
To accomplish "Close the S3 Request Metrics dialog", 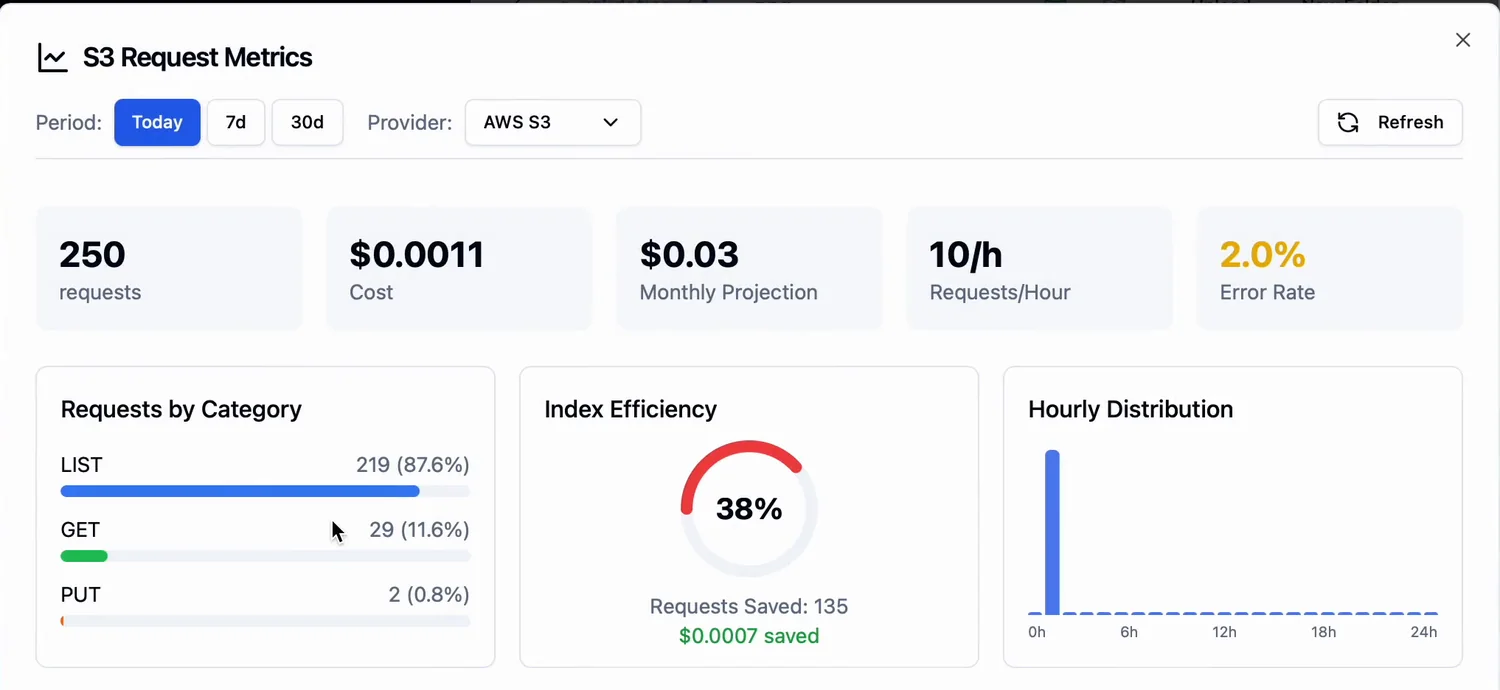I will [x=1463, y=40].
